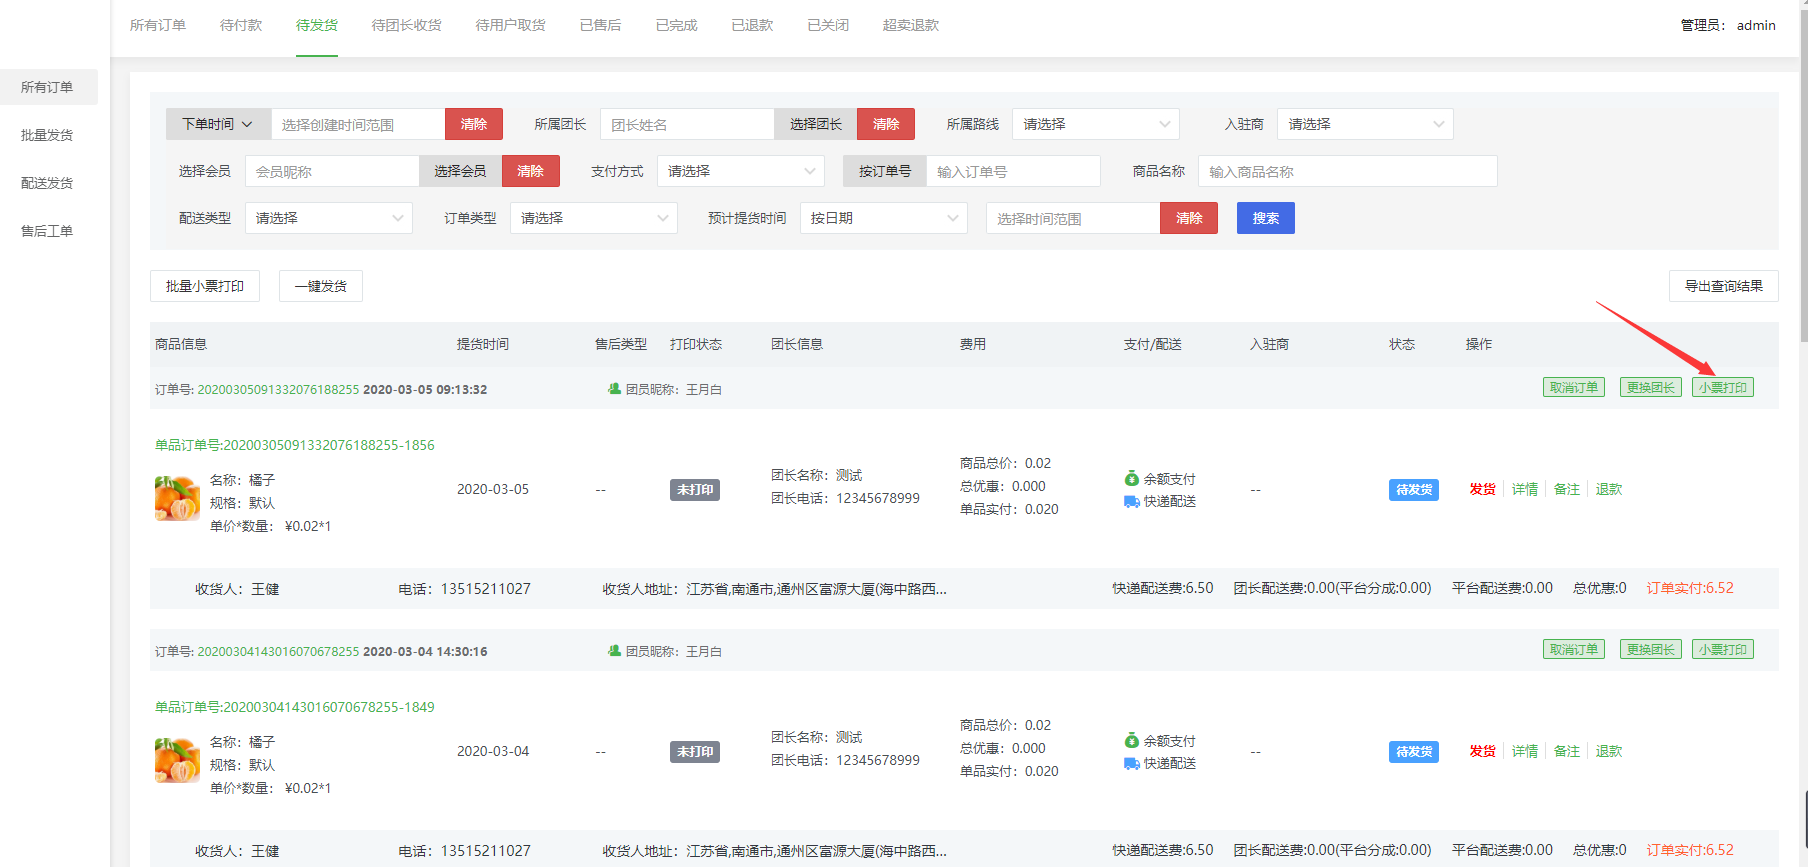Click 小票打印 on the first order
The image size is (1808, 867).
pos(1722,388)
